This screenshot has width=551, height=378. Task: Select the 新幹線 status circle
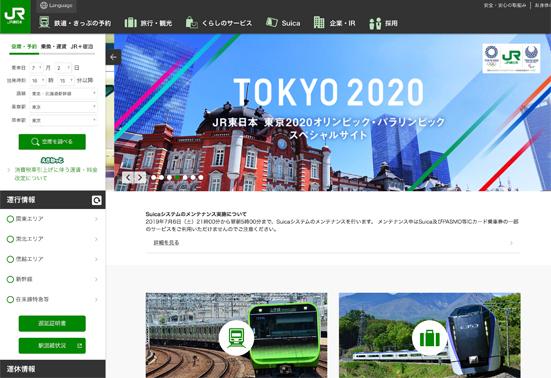(x=10, y=279)
